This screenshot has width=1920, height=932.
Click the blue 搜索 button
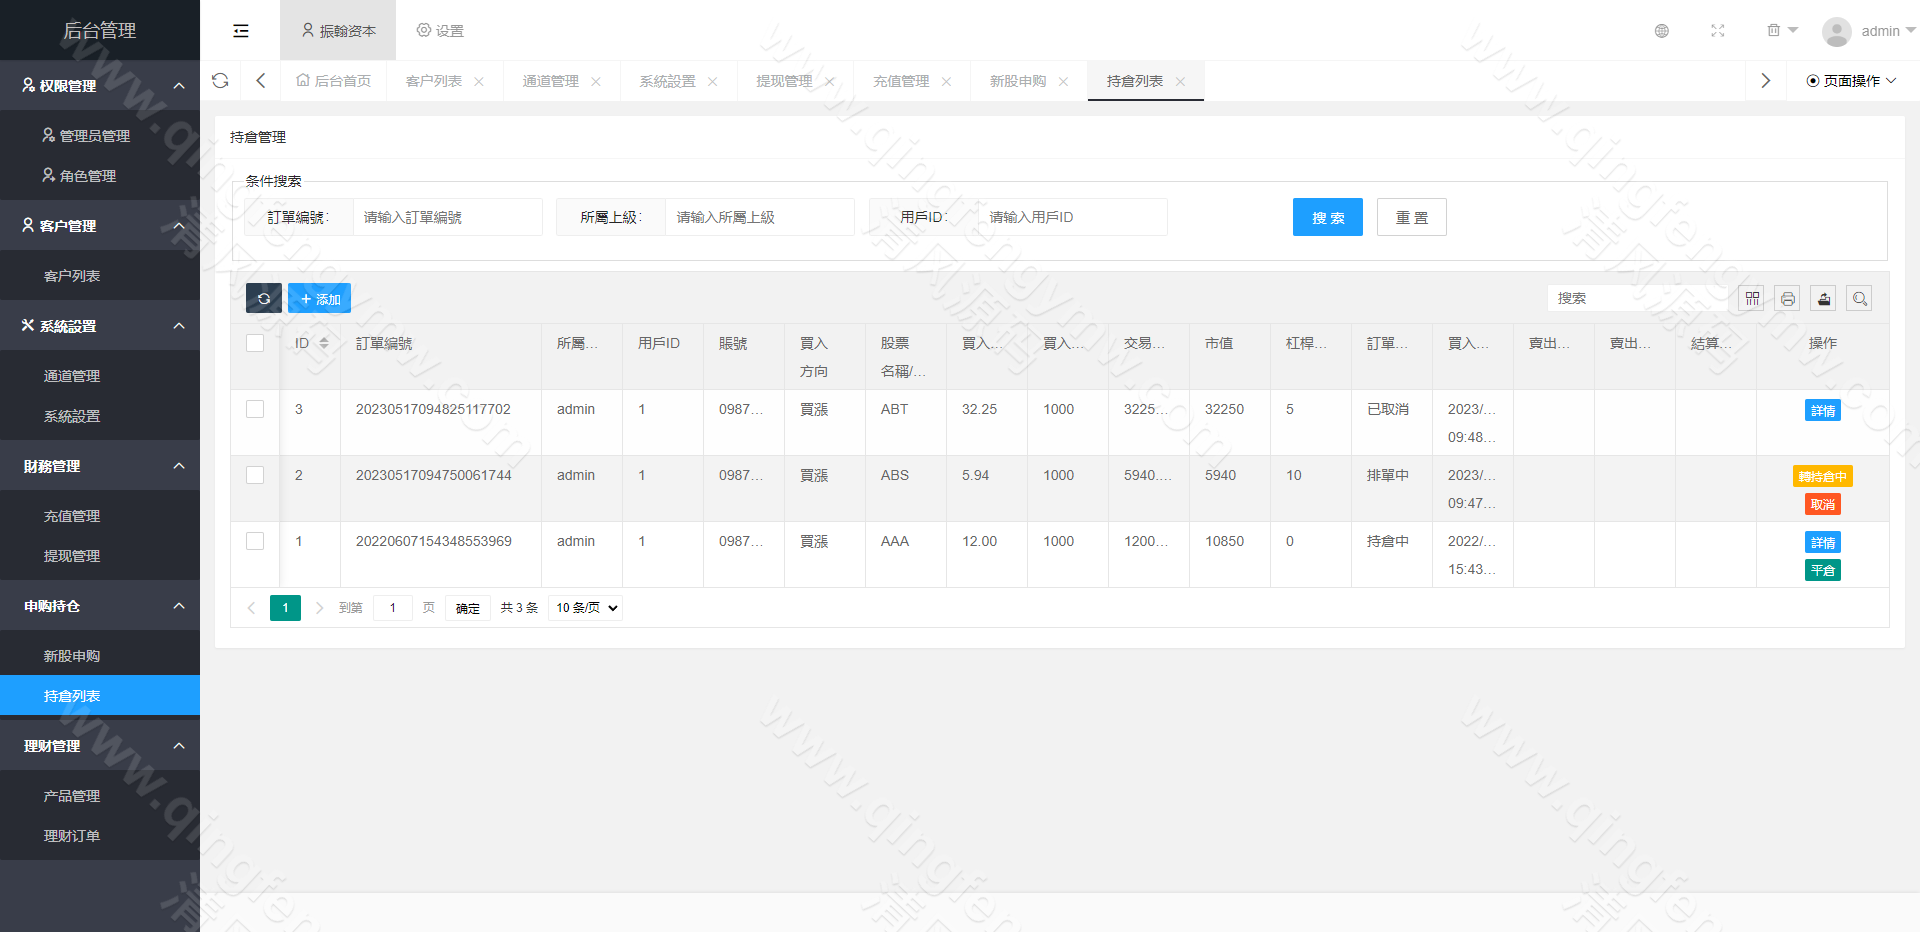click(1327, 217)
